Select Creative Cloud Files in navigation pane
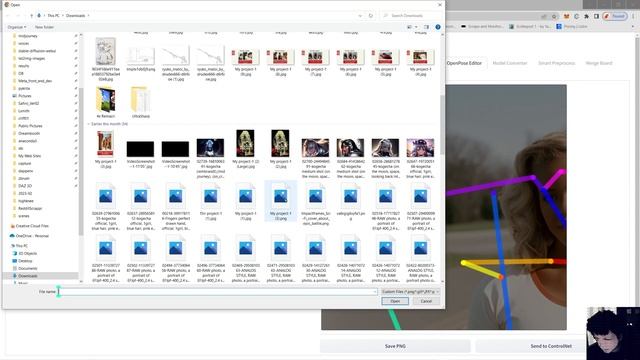The image size is (640, 360). point(29,226)
